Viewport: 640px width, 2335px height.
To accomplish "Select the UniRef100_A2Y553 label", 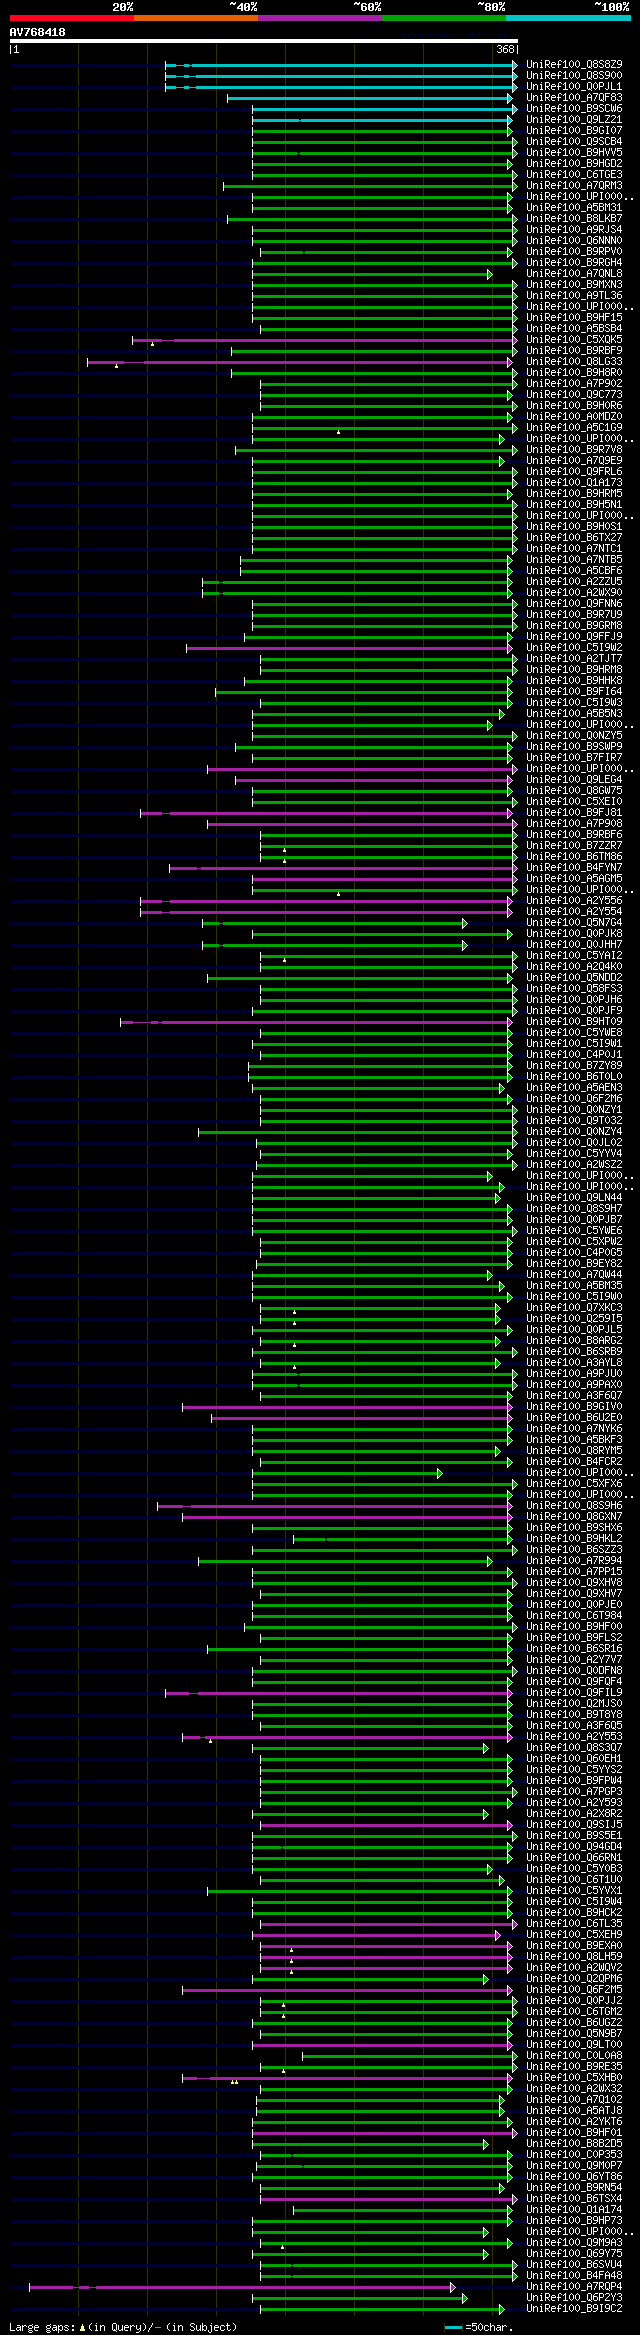I will coord(574,1736).
